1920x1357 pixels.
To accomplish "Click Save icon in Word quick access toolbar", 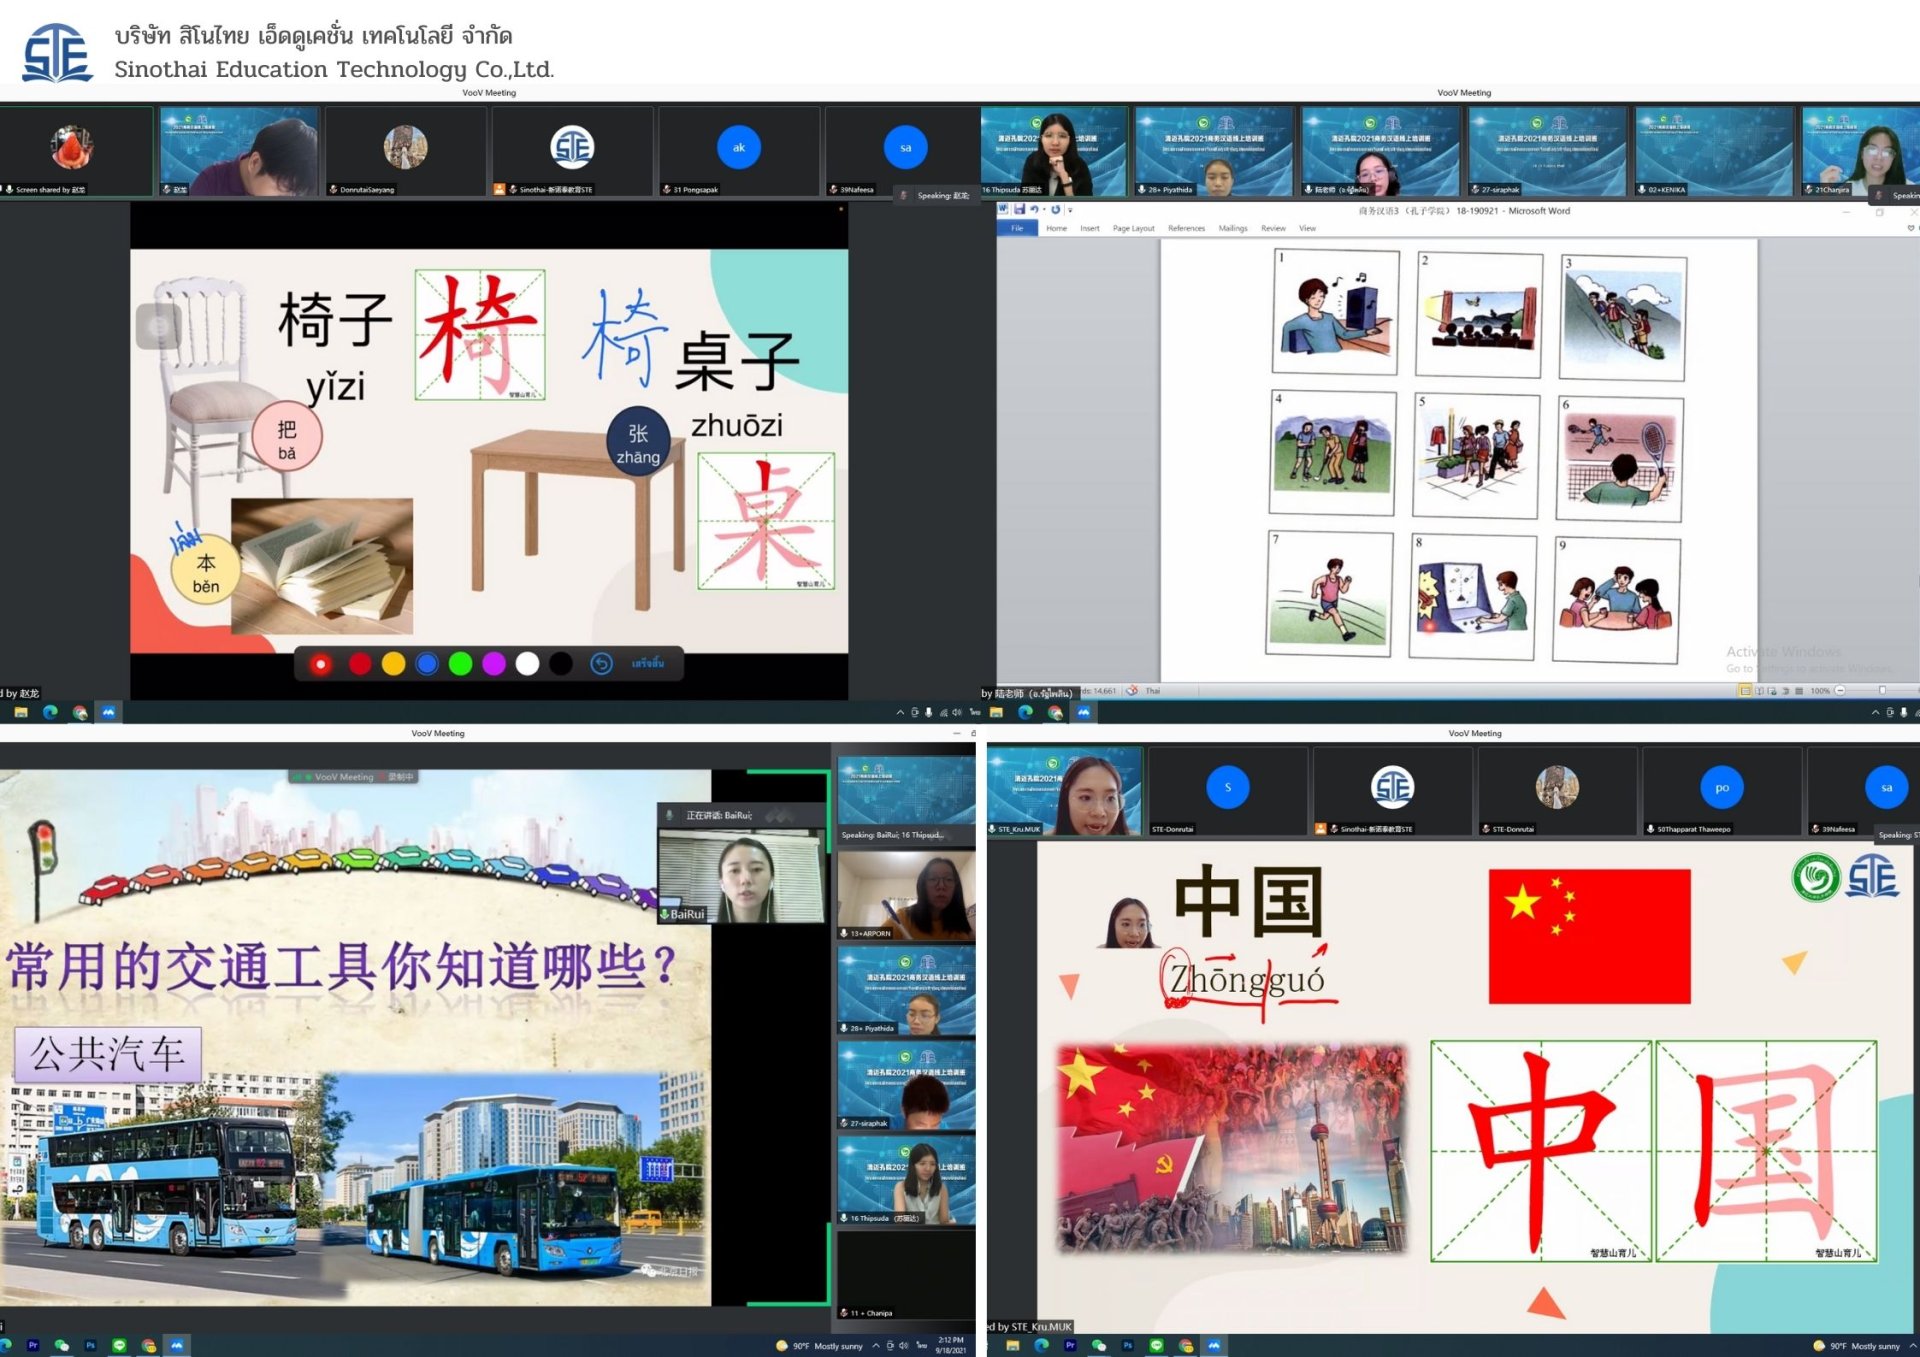I will [x=1020, y=210].
